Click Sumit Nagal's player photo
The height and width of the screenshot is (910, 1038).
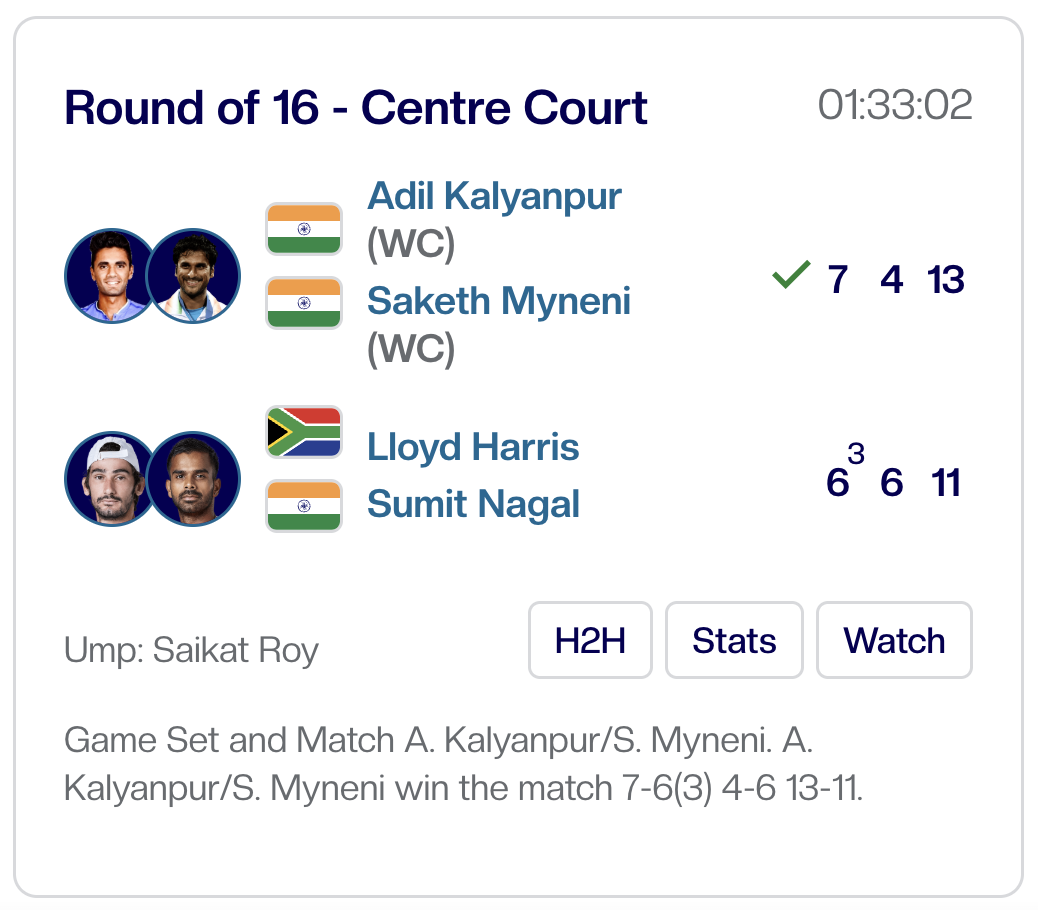(194, 479)
